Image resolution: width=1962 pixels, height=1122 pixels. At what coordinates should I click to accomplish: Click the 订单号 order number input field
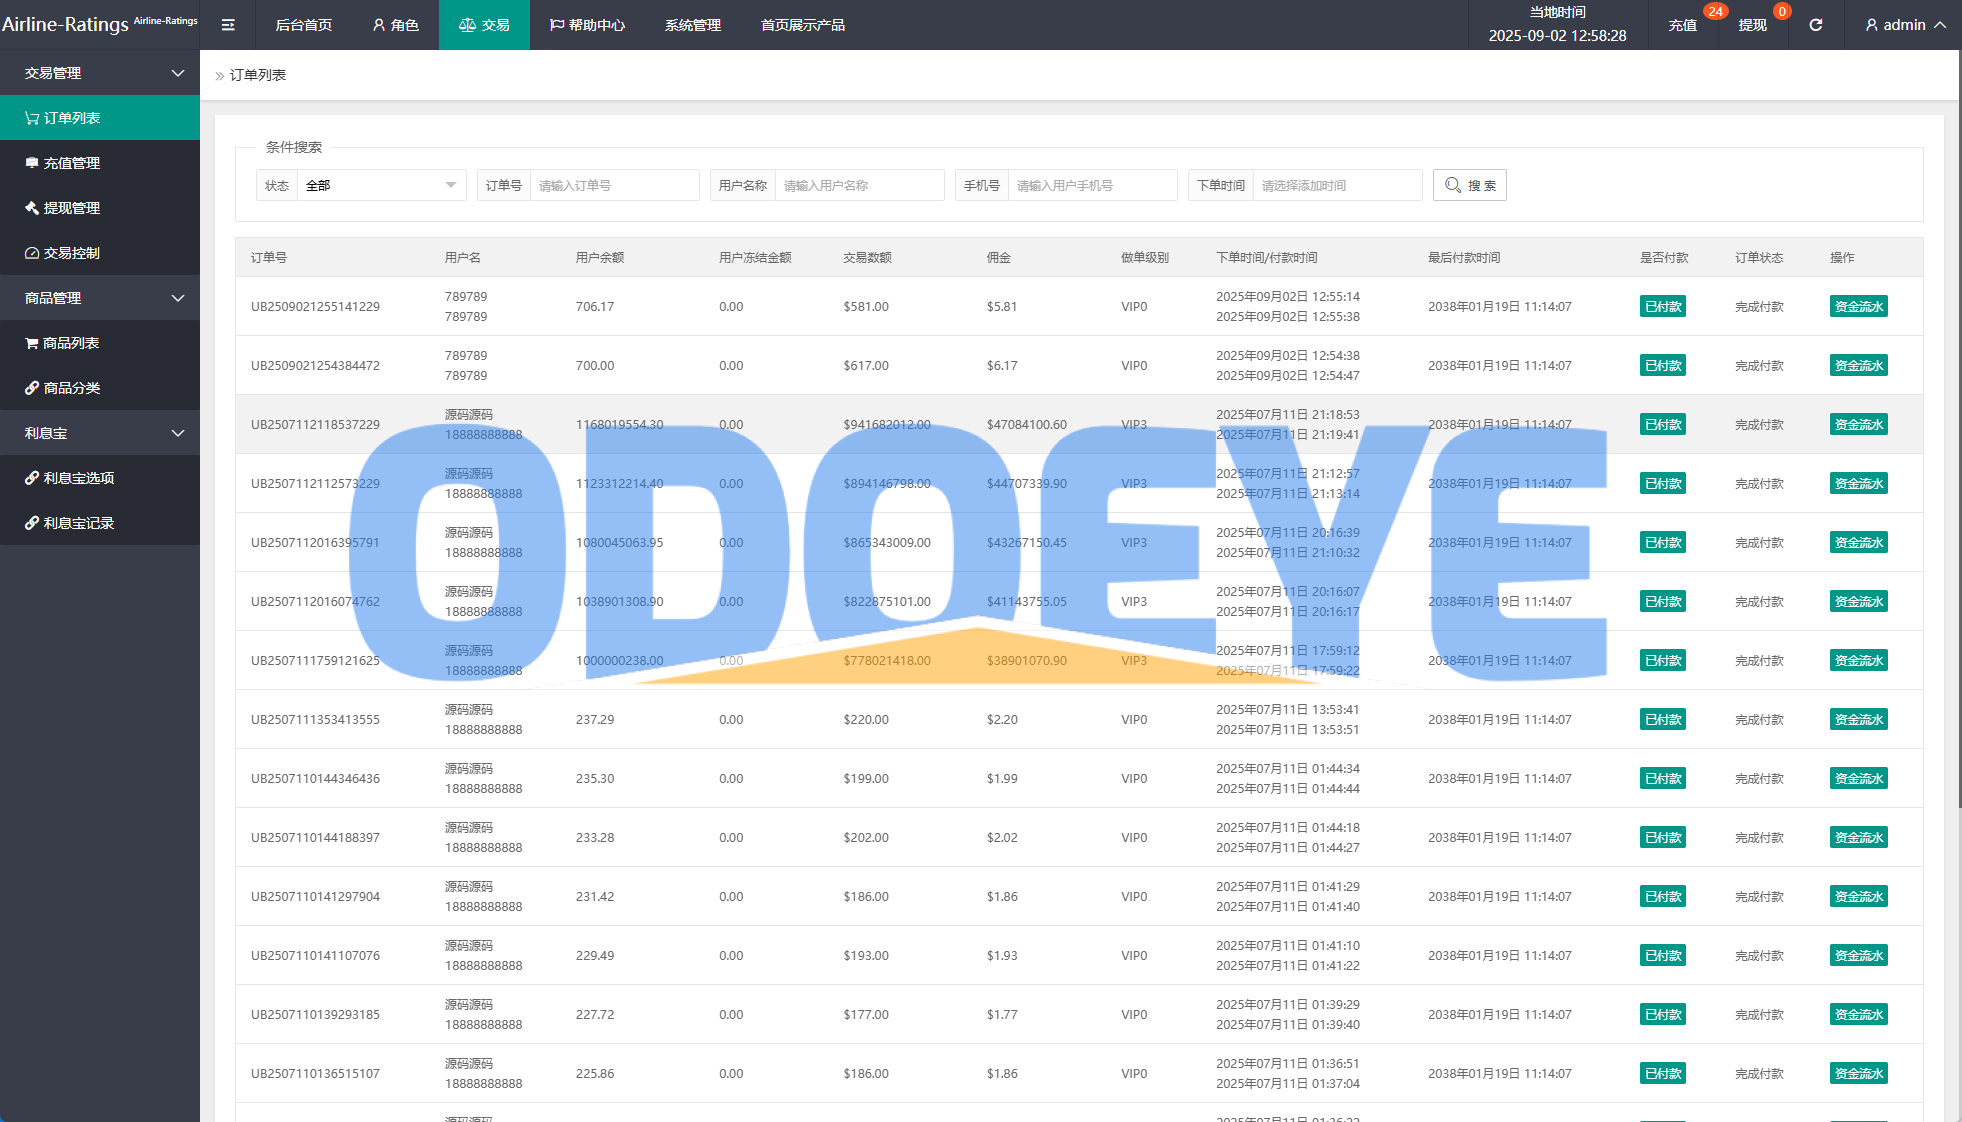click(613, 185)
